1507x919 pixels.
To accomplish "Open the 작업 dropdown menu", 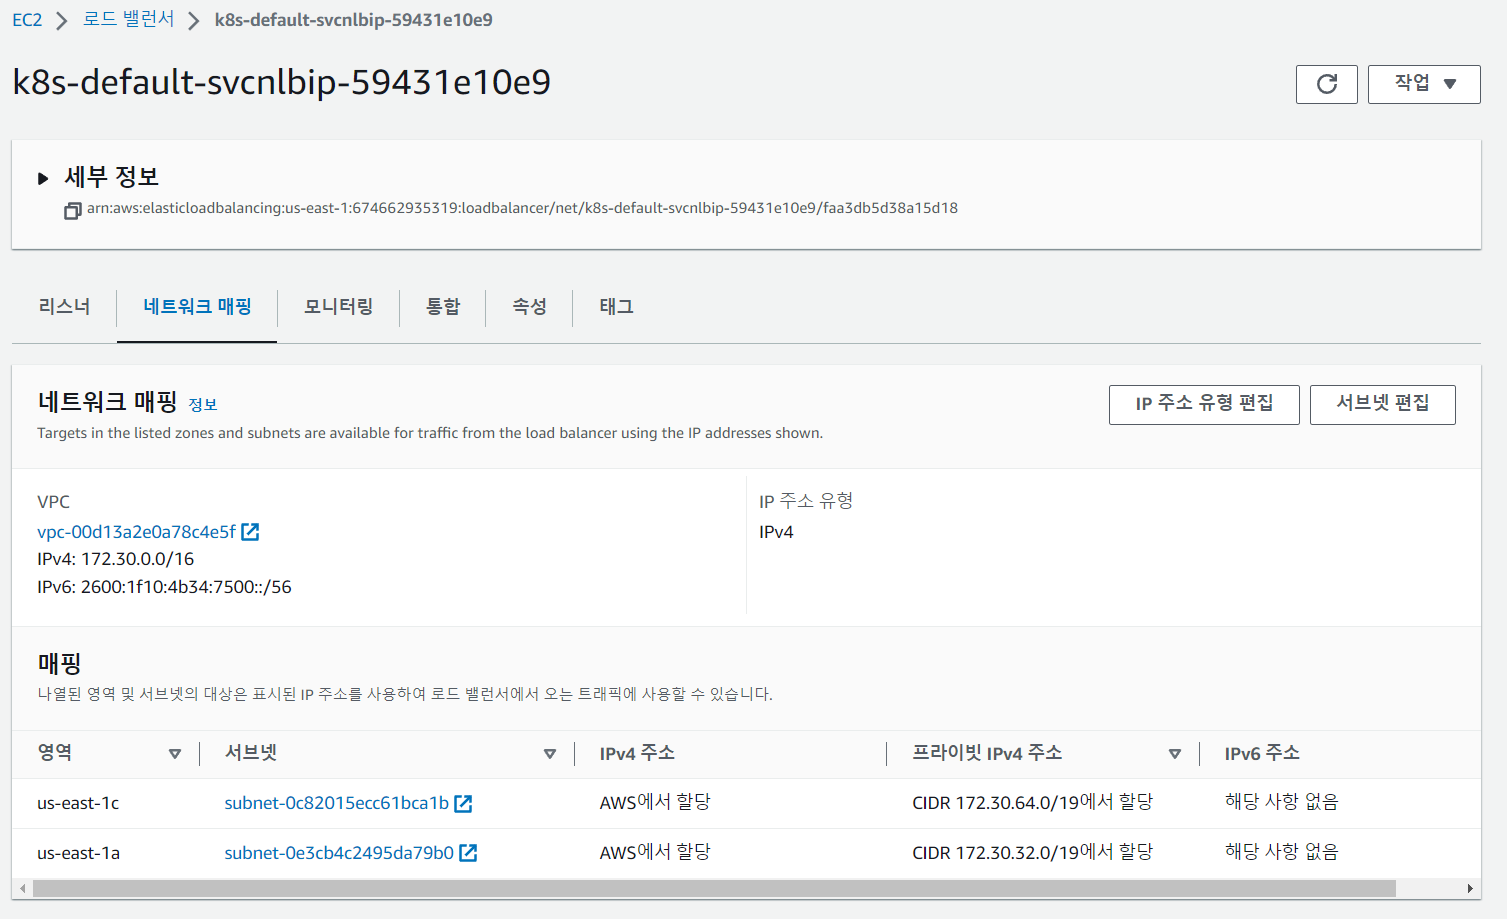I will pos(1423,84).
